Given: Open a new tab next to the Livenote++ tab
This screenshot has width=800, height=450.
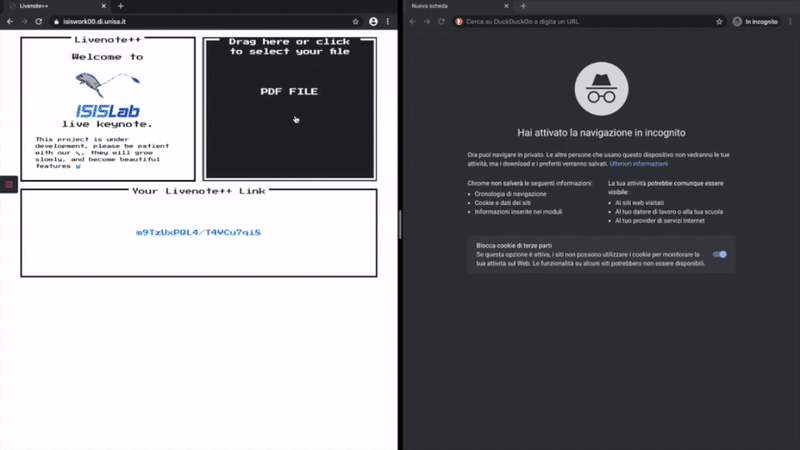Looking at the screenshot, I should (x=121, y=6).
